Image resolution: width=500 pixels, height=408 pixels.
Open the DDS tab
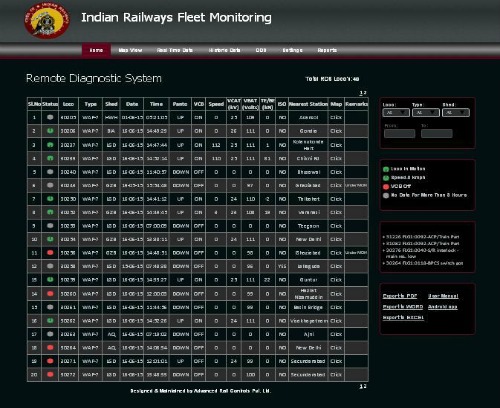tap(261, 50)
